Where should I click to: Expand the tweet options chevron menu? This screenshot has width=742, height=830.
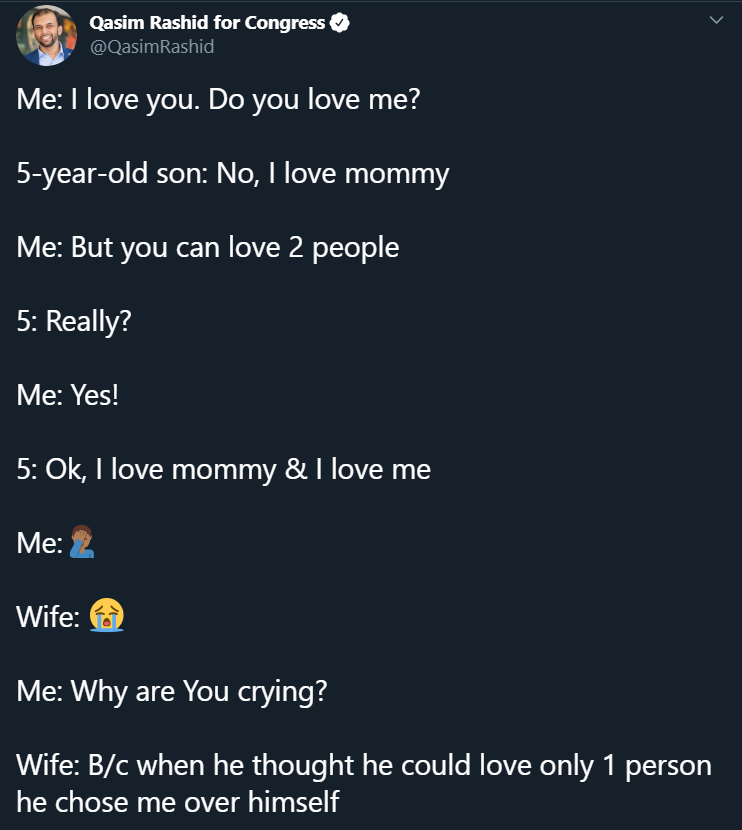coord(716,20)
